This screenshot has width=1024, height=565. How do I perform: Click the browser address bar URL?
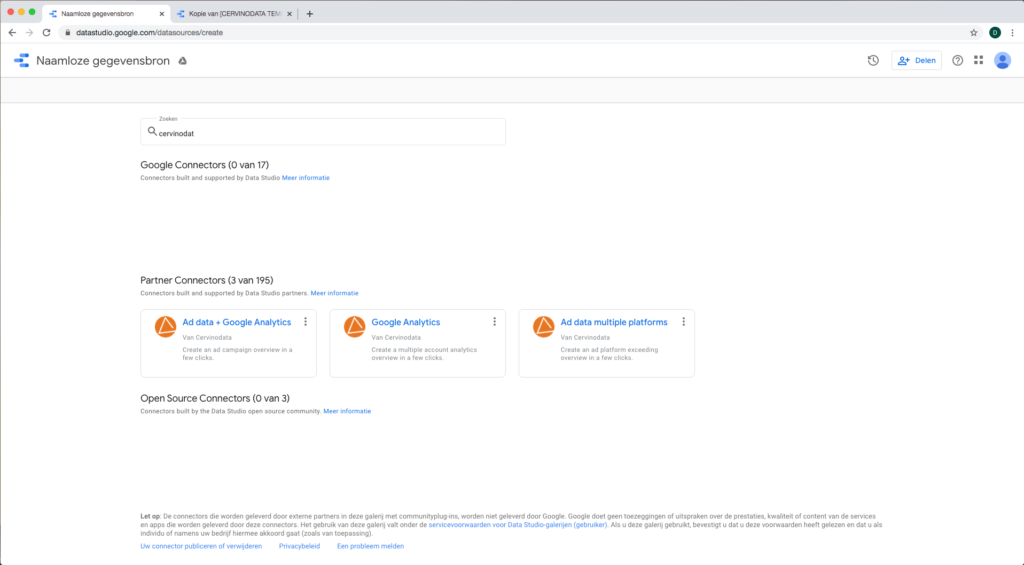tap(150, 33)
